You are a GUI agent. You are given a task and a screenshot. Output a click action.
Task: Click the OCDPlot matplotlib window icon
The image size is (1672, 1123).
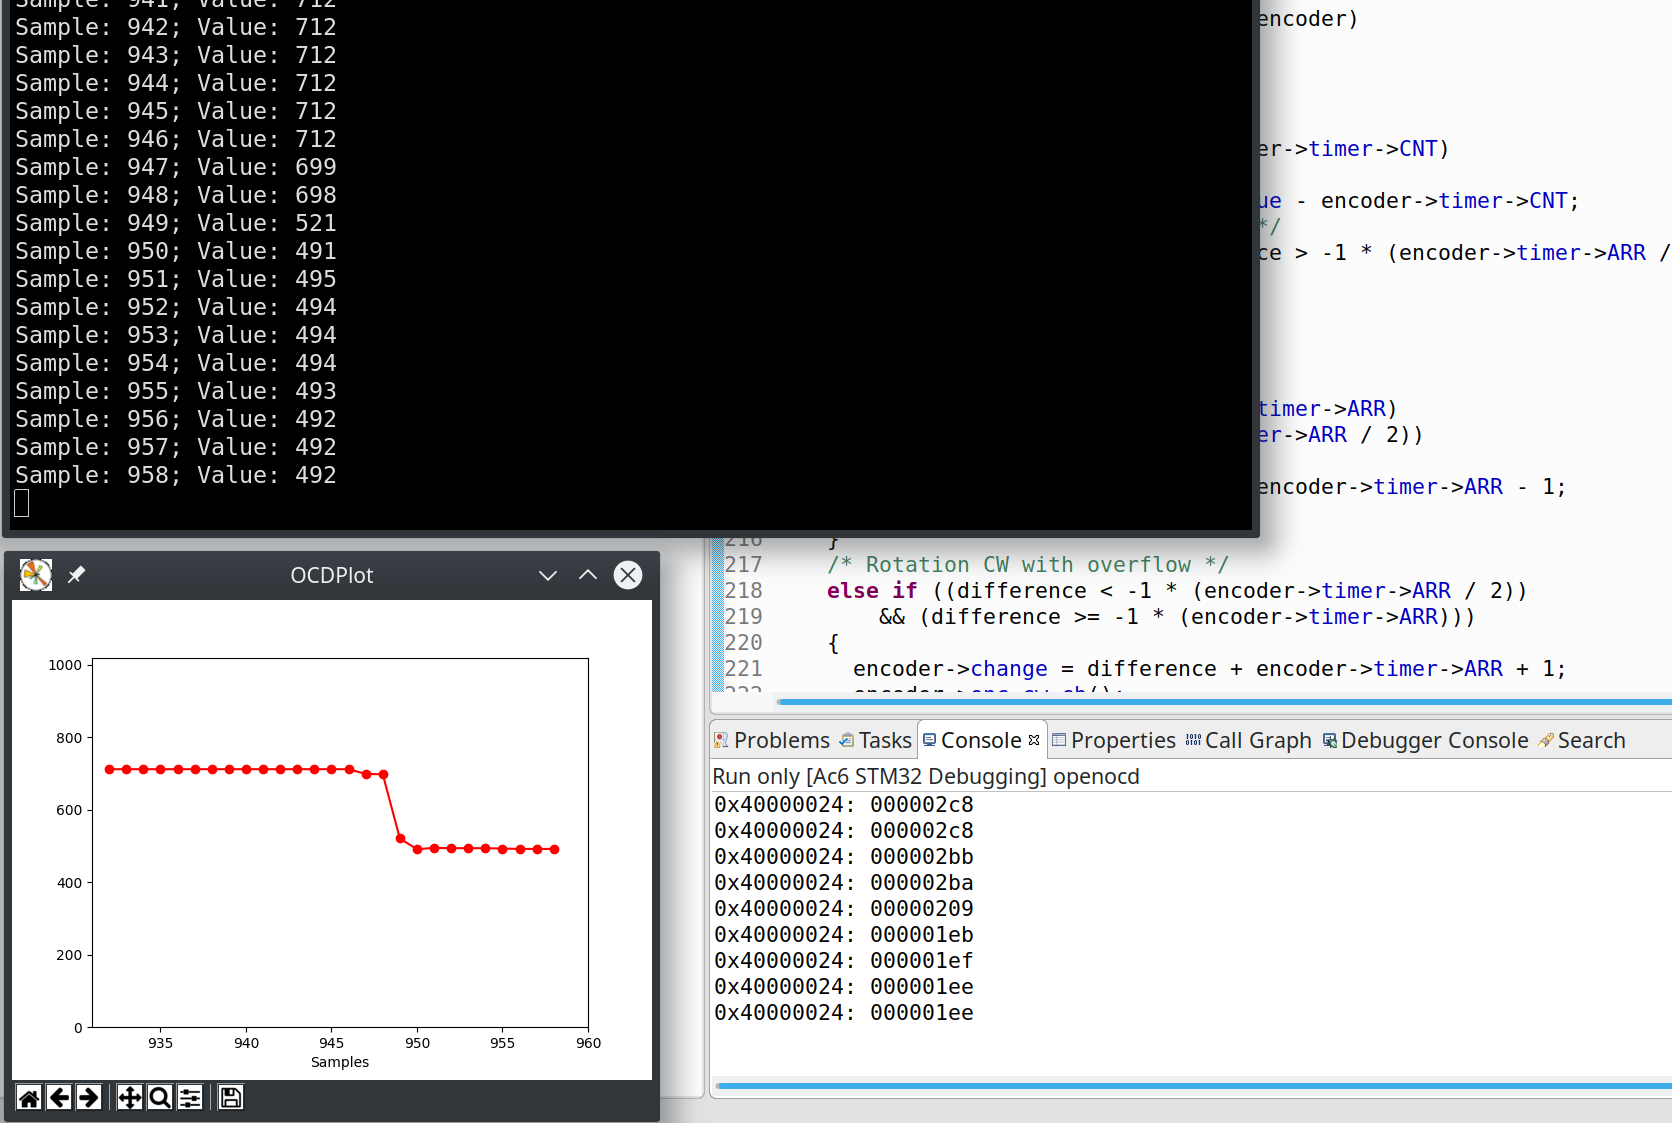click(x=36, y=575)
